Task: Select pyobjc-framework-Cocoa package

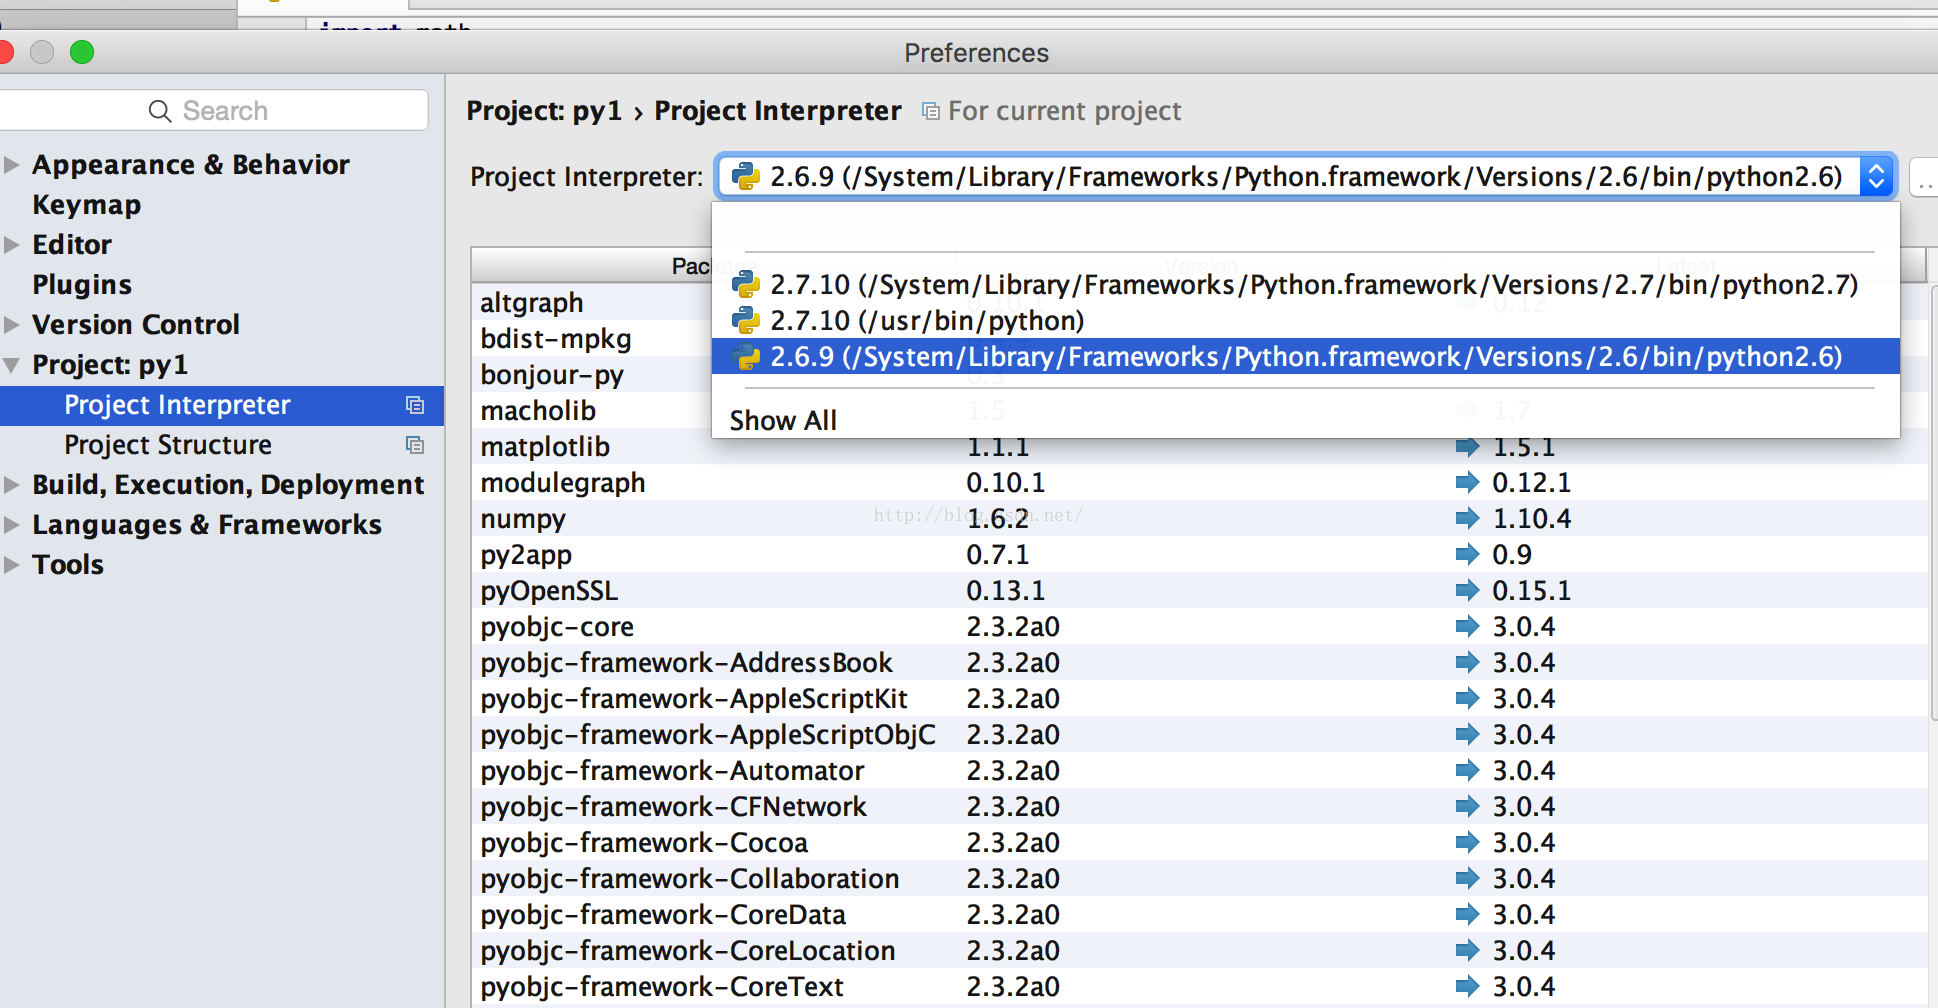Action: (x=1200, y=842)
